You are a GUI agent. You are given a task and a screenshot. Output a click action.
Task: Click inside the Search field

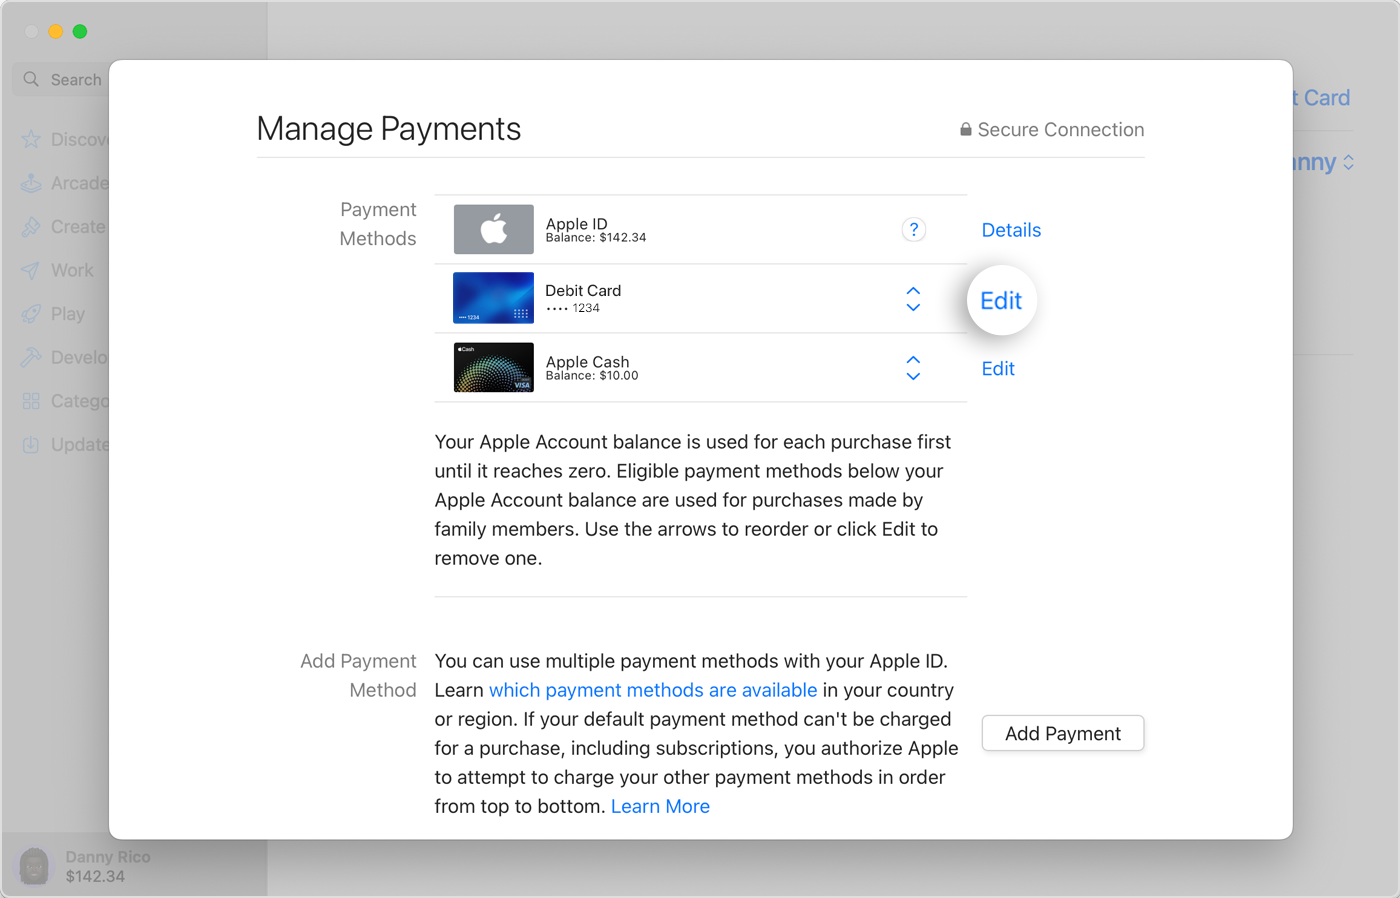coord(75,79)
